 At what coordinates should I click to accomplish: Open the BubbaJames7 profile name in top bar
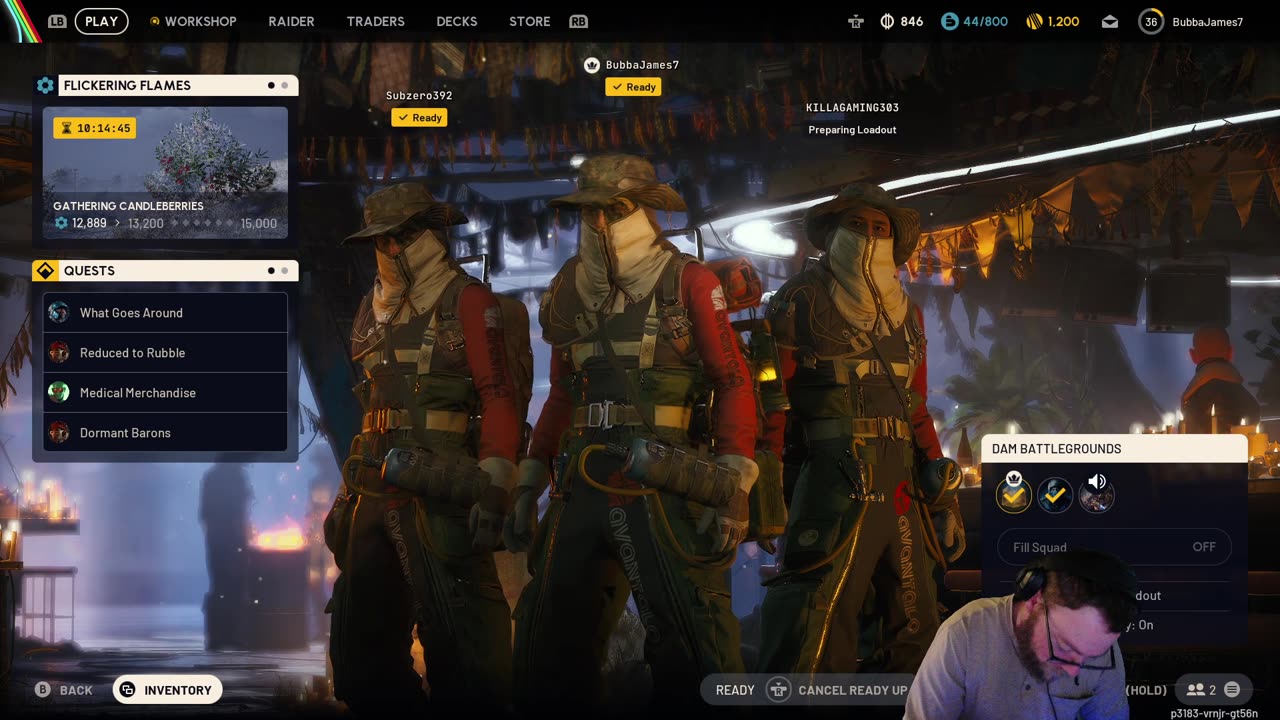(1207, 22)
